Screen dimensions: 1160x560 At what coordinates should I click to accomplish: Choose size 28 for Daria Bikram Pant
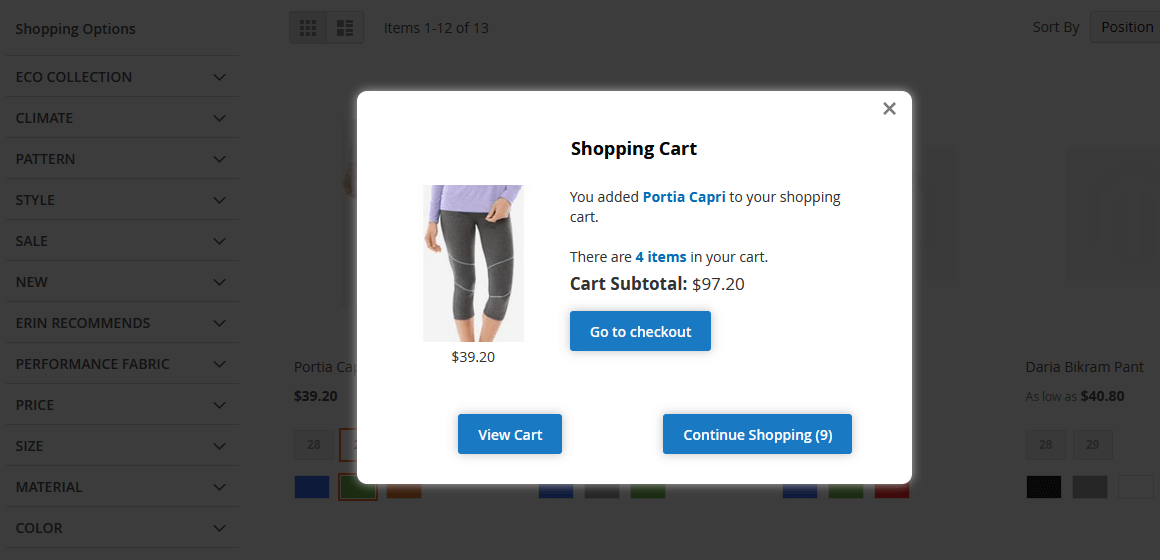pyautogui.click(x=1045, y=445)
